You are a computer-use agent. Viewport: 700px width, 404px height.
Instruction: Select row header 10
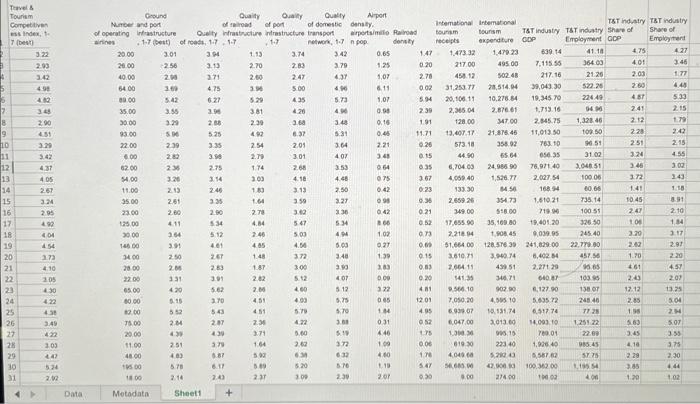click(x=5, y=145)
